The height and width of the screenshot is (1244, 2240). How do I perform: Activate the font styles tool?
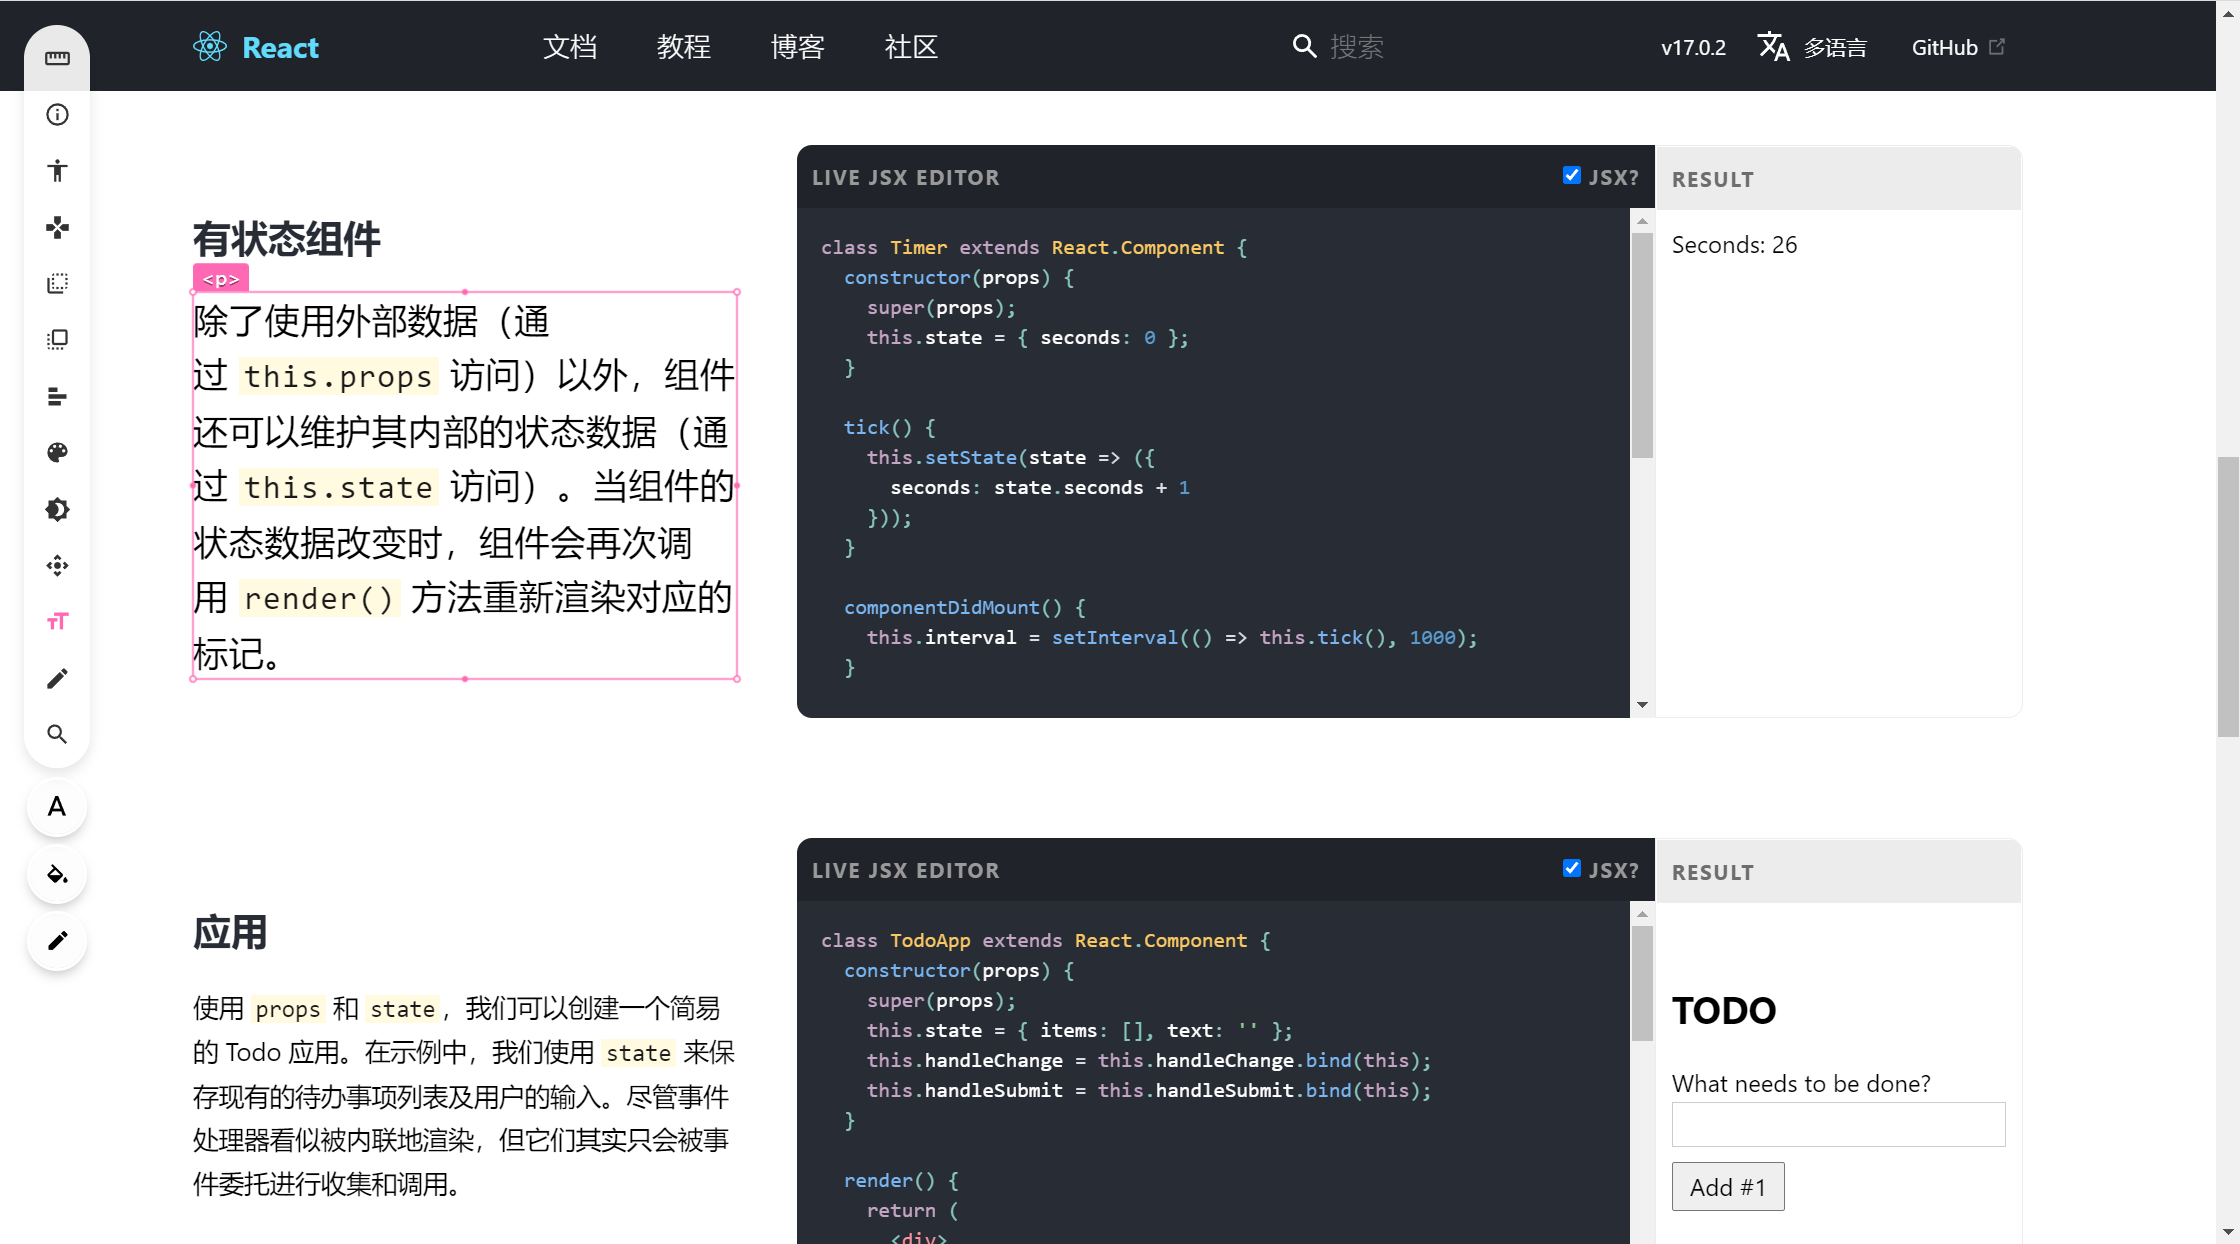(x=57, y=622)
